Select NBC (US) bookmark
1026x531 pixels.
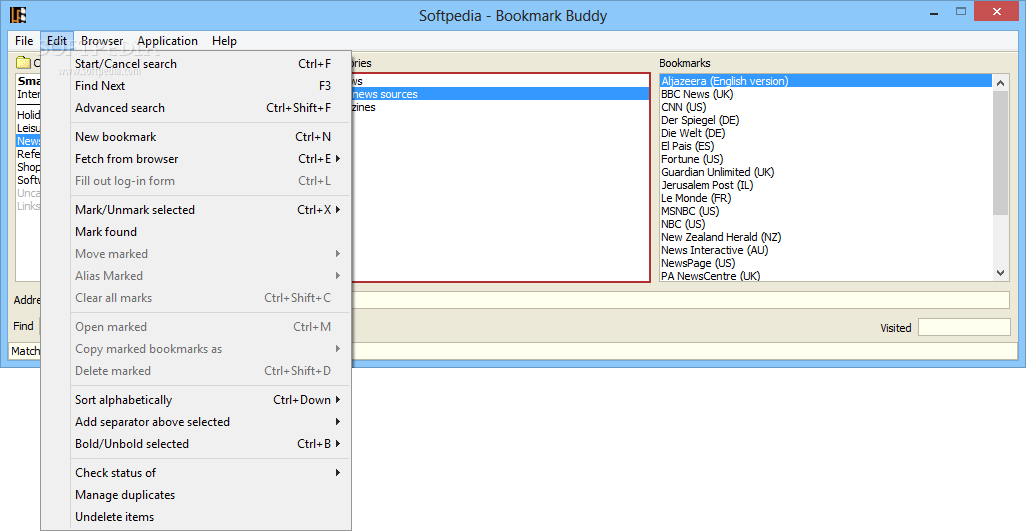point(826,224)
